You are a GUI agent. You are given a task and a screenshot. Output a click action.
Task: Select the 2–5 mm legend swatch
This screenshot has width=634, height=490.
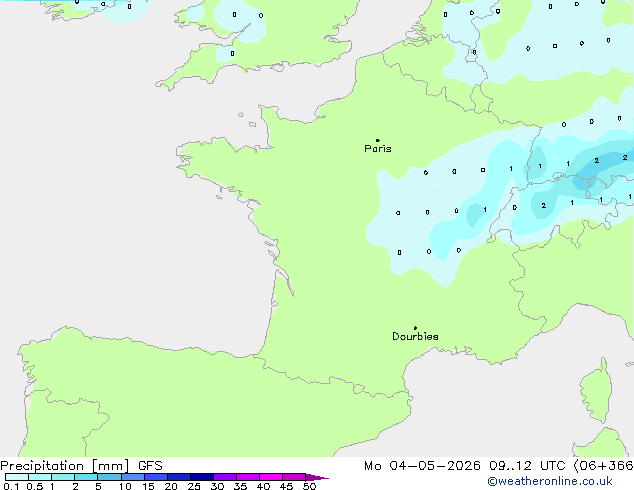(86, 477)
